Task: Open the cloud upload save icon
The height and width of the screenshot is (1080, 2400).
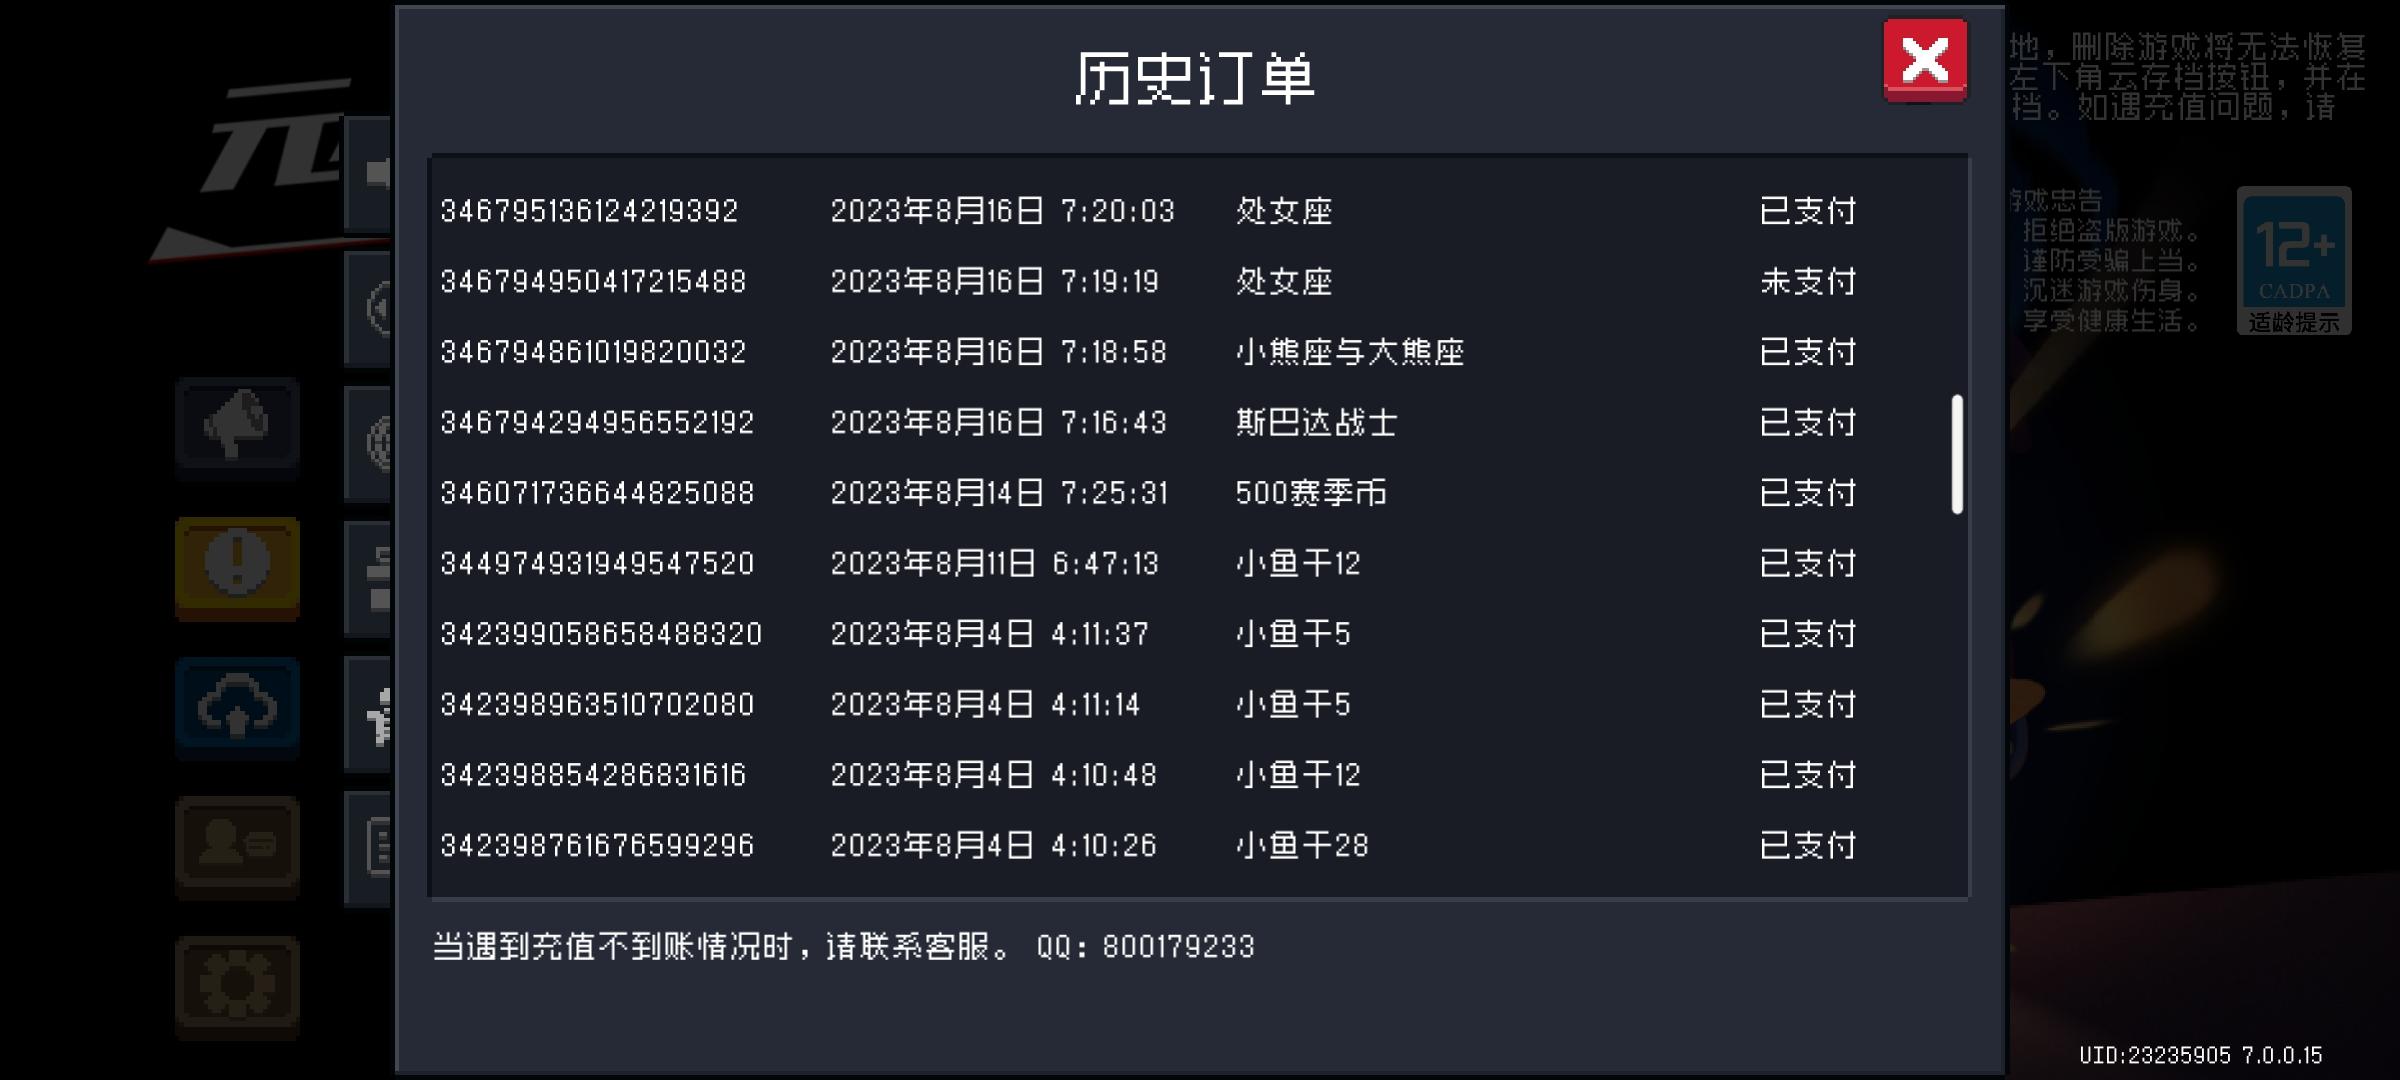Action: pyautogui.click(x=237, y=706)
